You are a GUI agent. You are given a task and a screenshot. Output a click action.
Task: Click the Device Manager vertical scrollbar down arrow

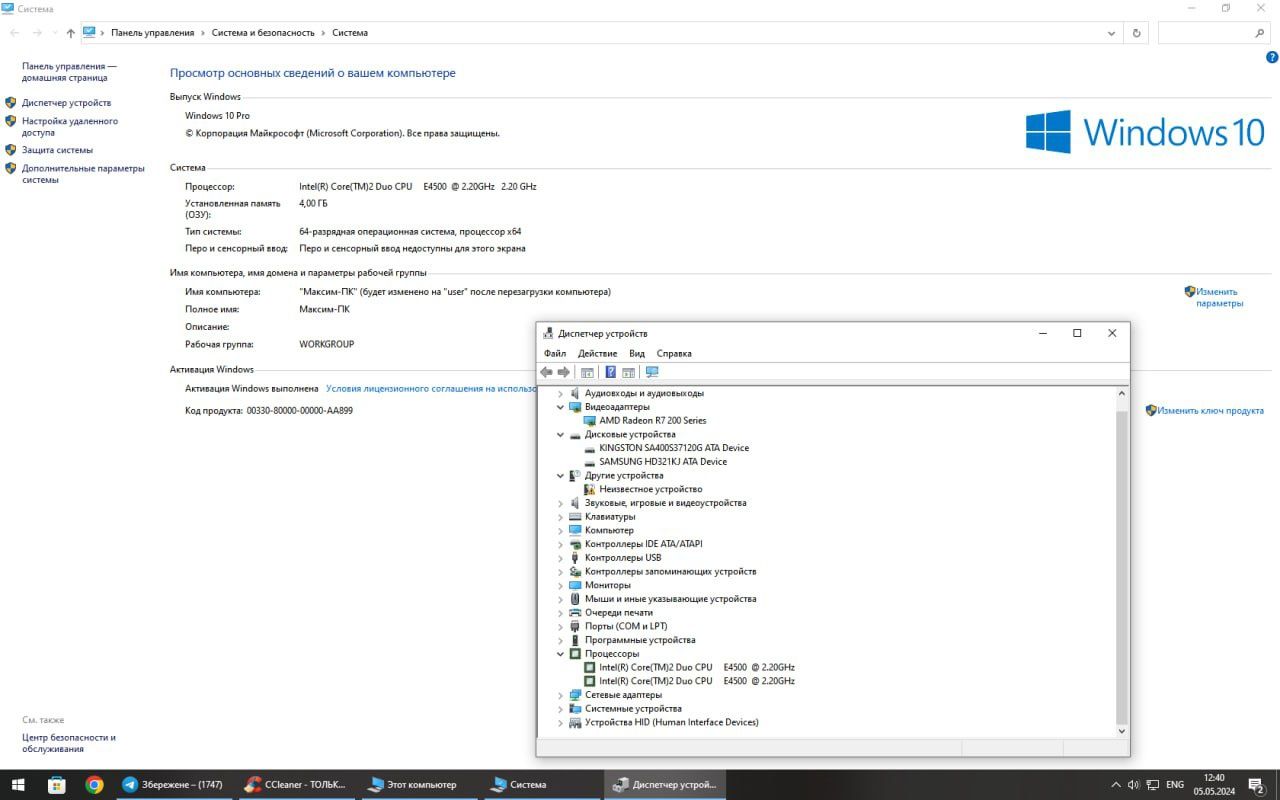[1122, 731]
